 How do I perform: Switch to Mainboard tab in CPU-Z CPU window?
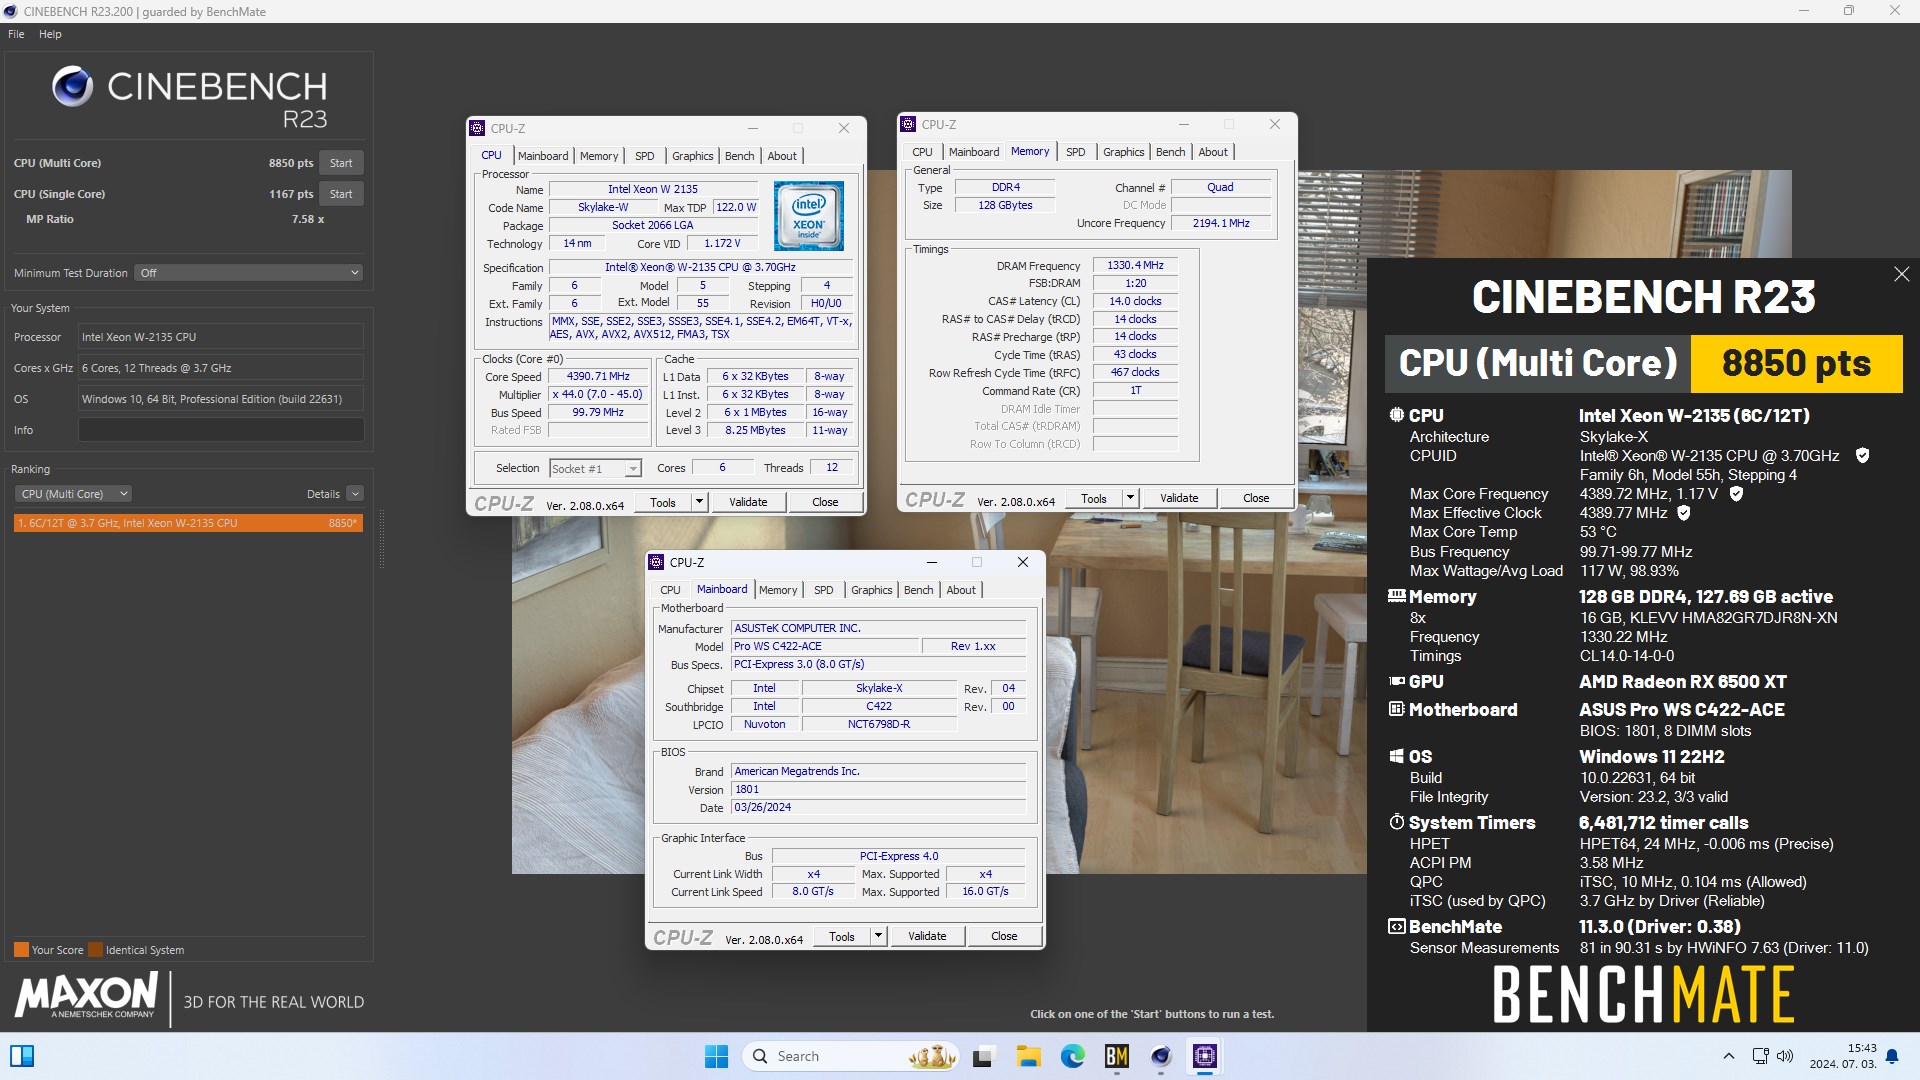[x=543, y=156]
